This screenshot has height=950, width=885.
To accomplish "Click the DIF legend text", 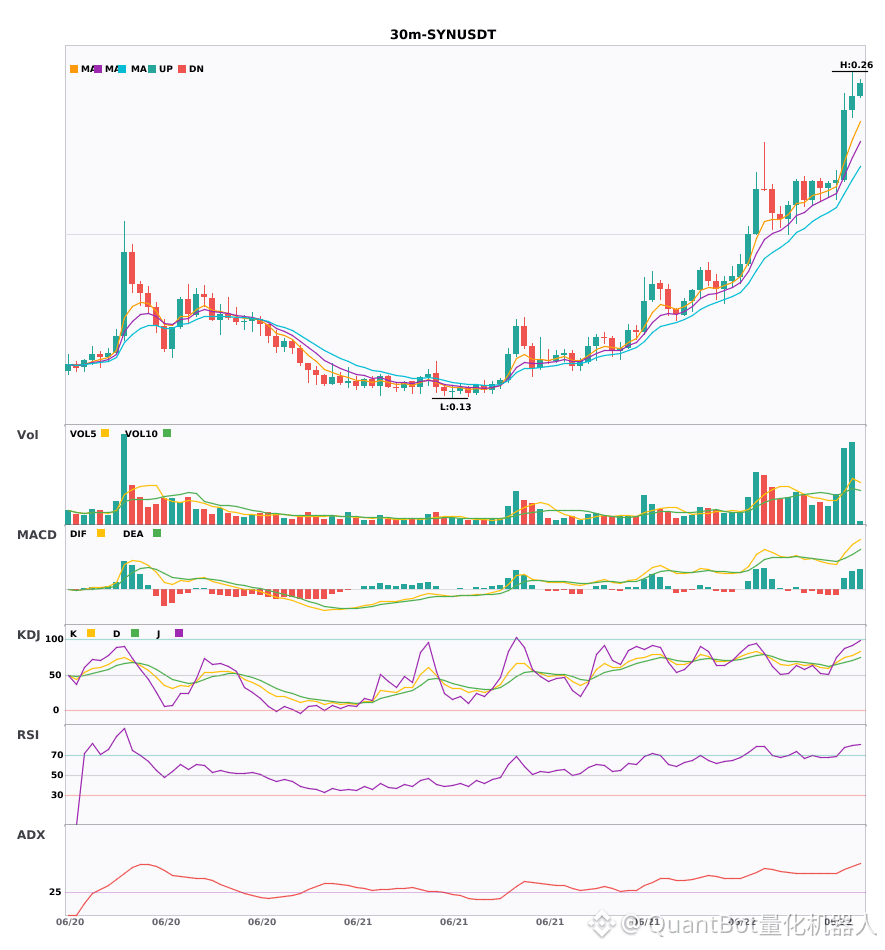I will click(78, 534).
